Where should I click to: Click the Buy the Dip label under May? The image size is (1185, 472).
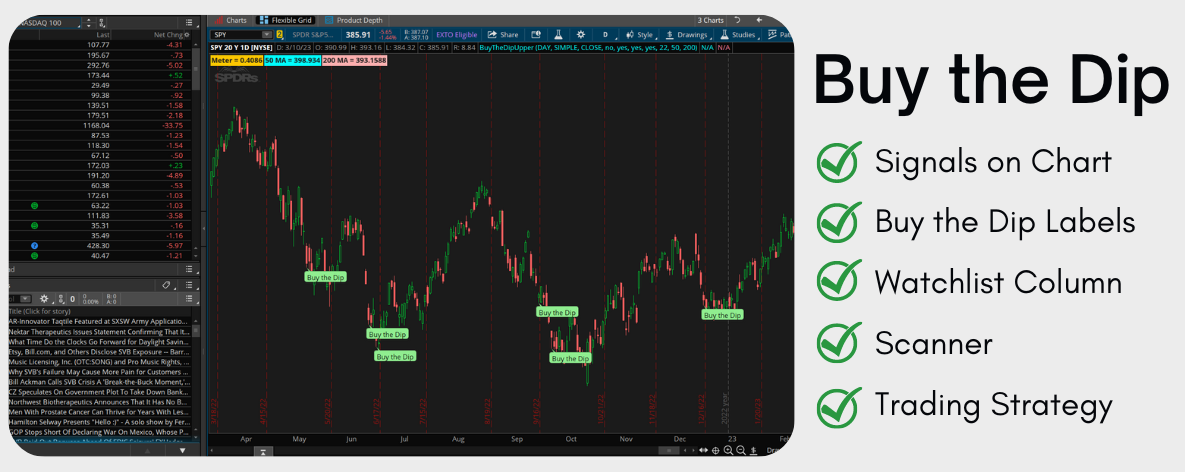click(324, 277)
